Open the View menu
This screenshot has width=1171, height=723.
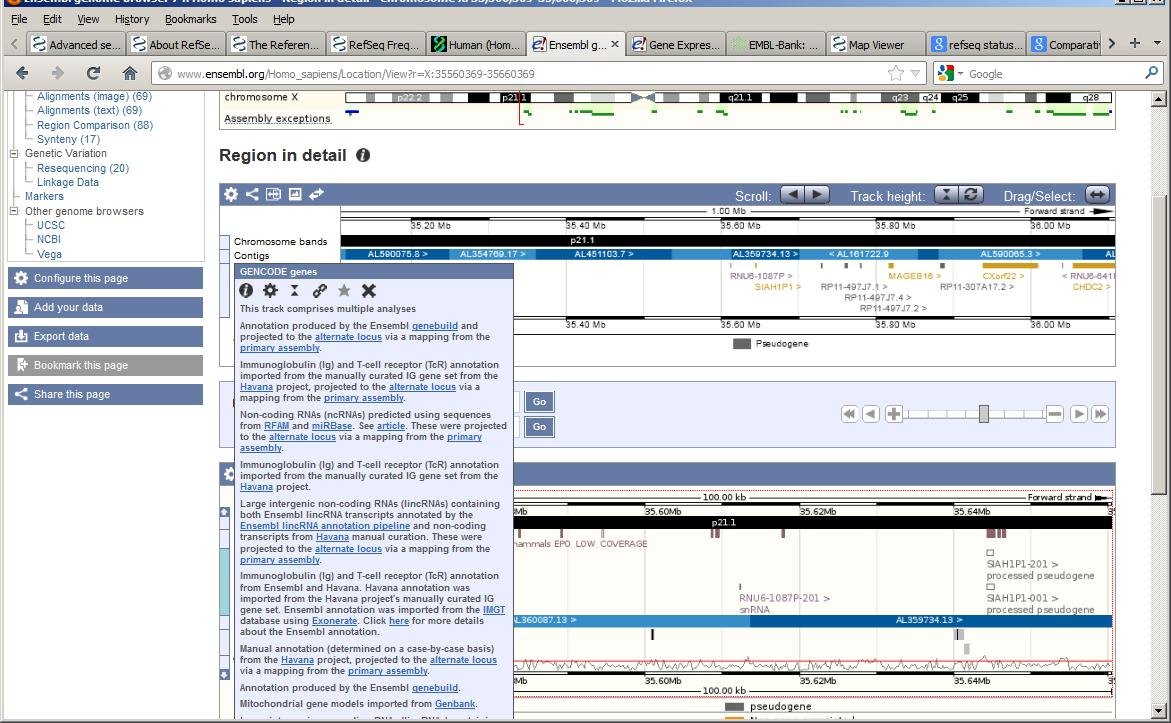click(88, 19)
